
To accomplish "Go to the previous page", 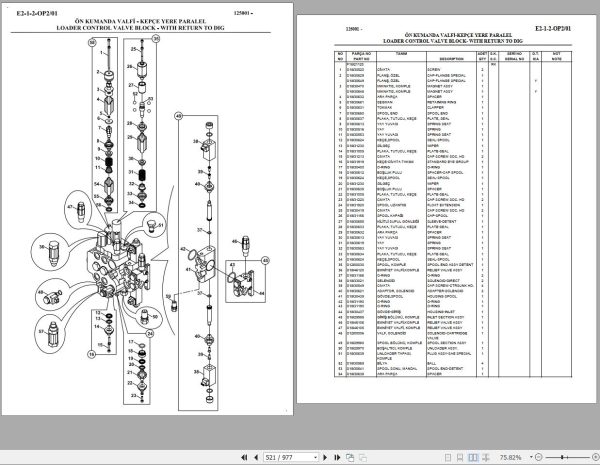I will click(256, 457).
